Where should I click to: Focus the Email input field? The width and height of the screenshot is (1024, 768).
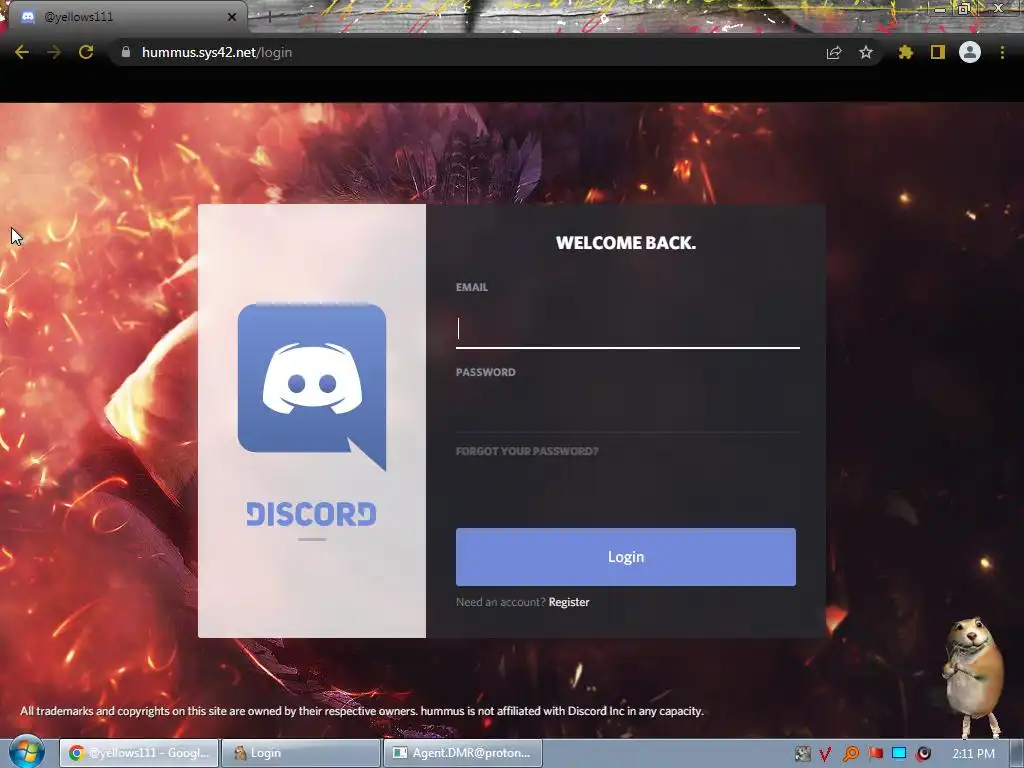(x=628, y=328)
